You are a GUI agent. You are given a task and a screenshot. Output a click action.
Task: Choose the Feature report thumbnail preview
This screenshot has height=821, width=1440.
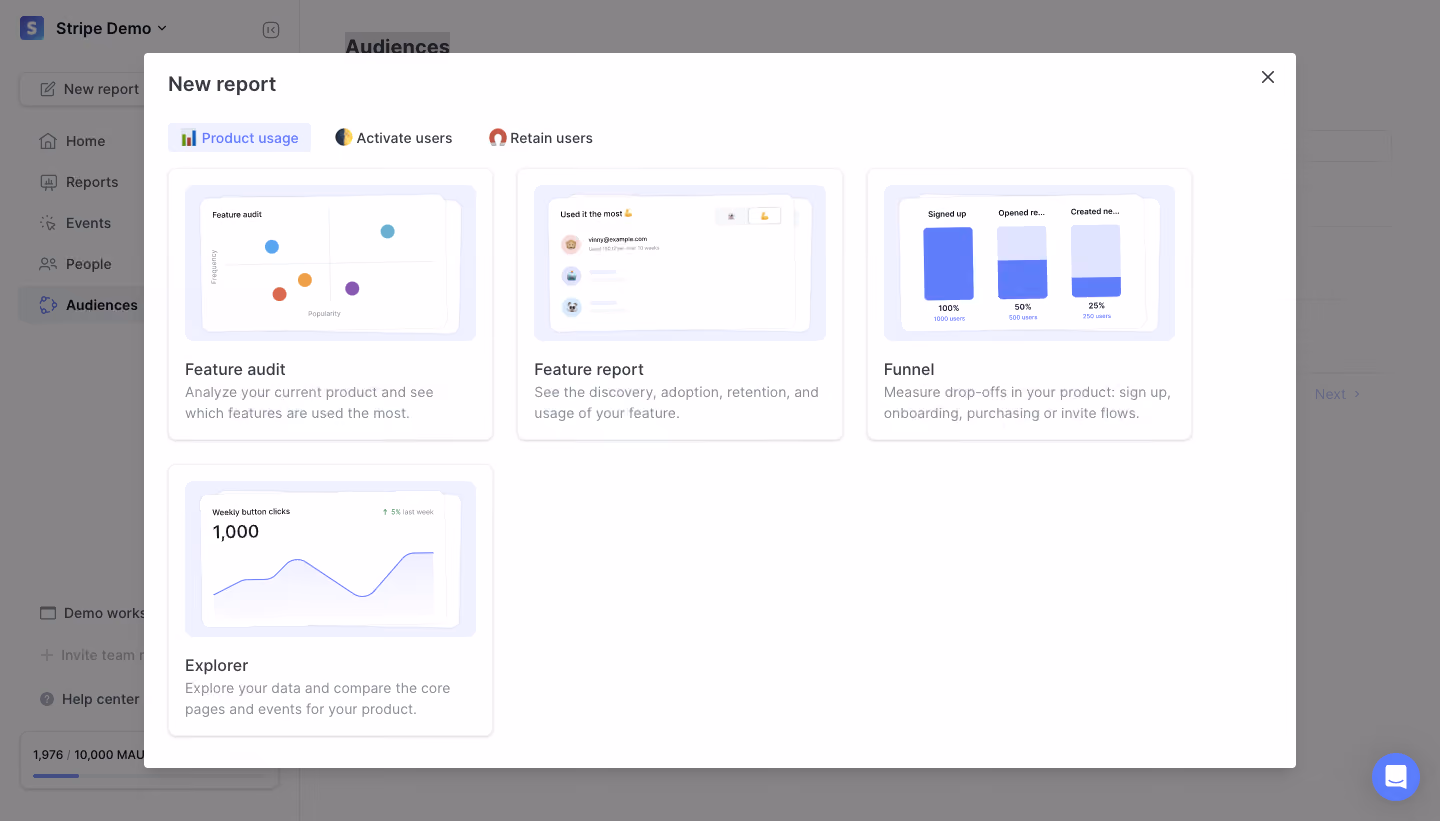click(x=680, y=263)
